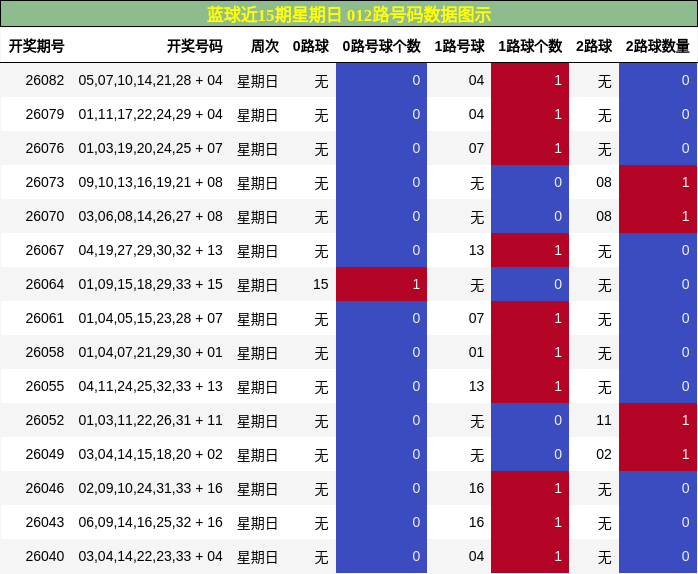Click 1路号球 value 13 in row 26067
698x574 pixels.
[x=476, y=250]
